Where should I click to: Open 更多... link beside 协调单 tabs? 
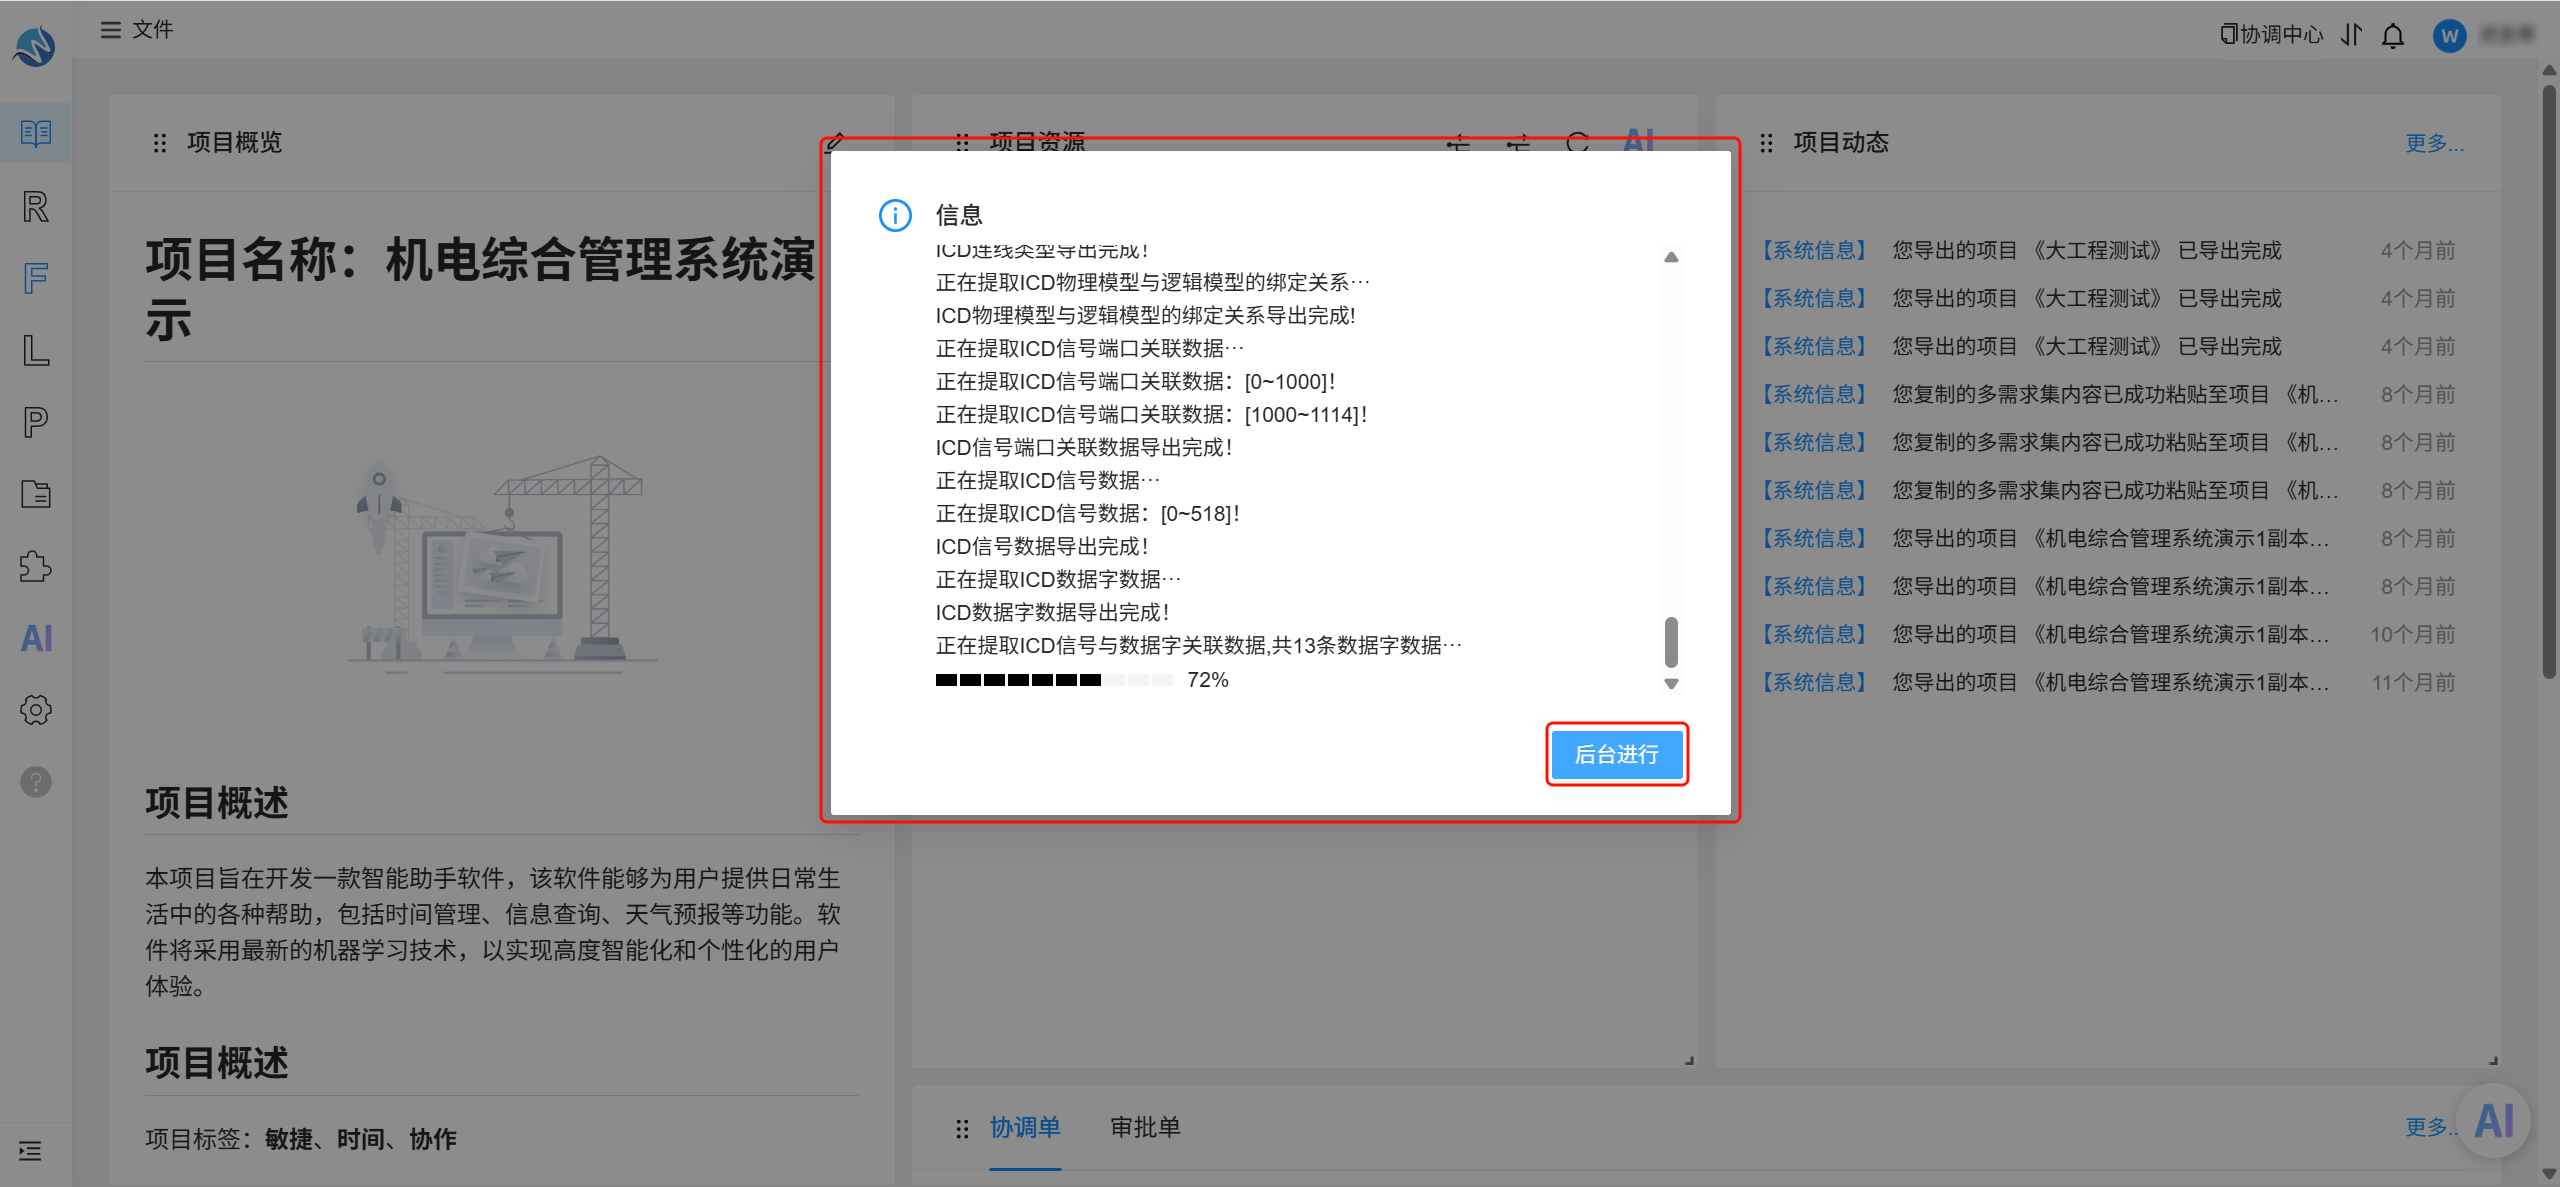pos(2430,1127)
